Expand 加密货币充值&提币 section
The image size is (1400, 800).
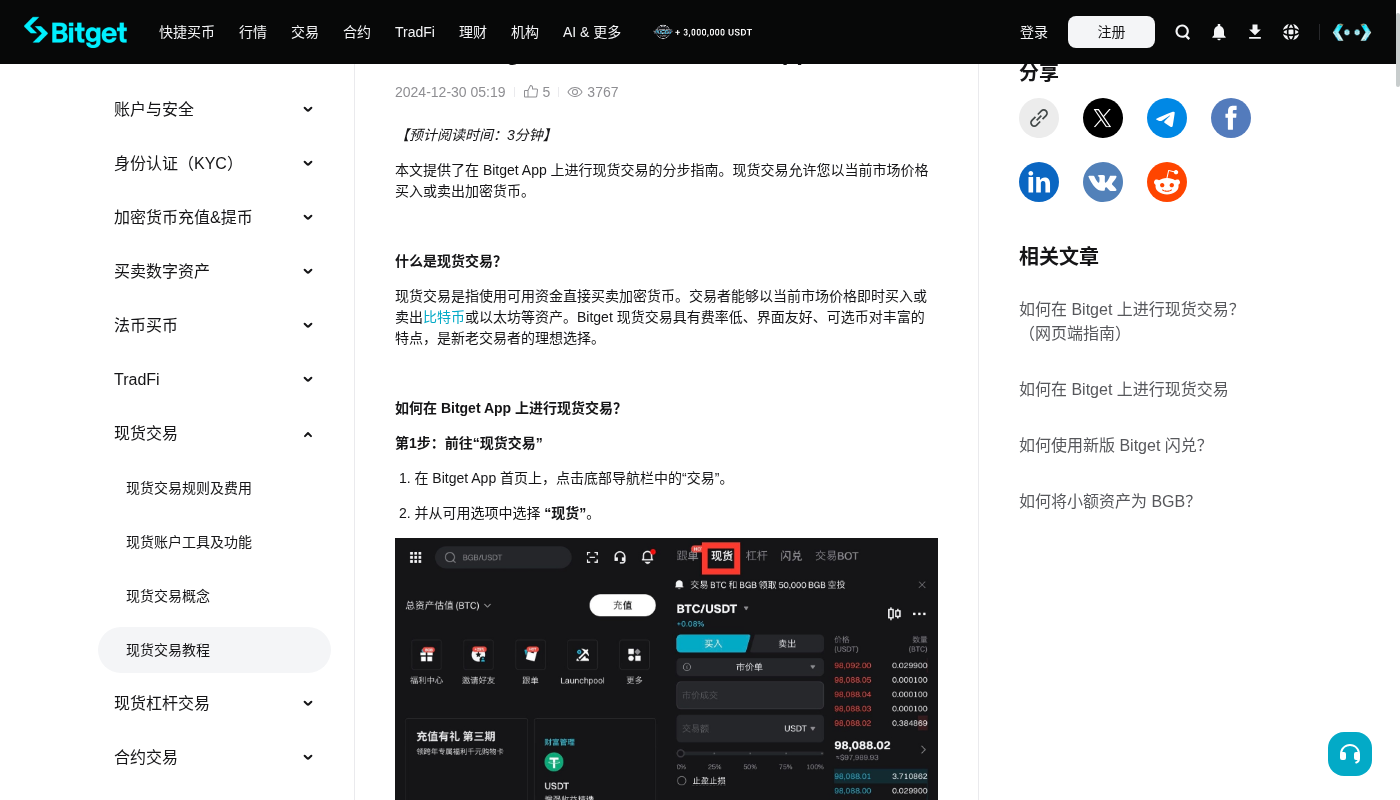pyautogui.click(x=214, y=217)
